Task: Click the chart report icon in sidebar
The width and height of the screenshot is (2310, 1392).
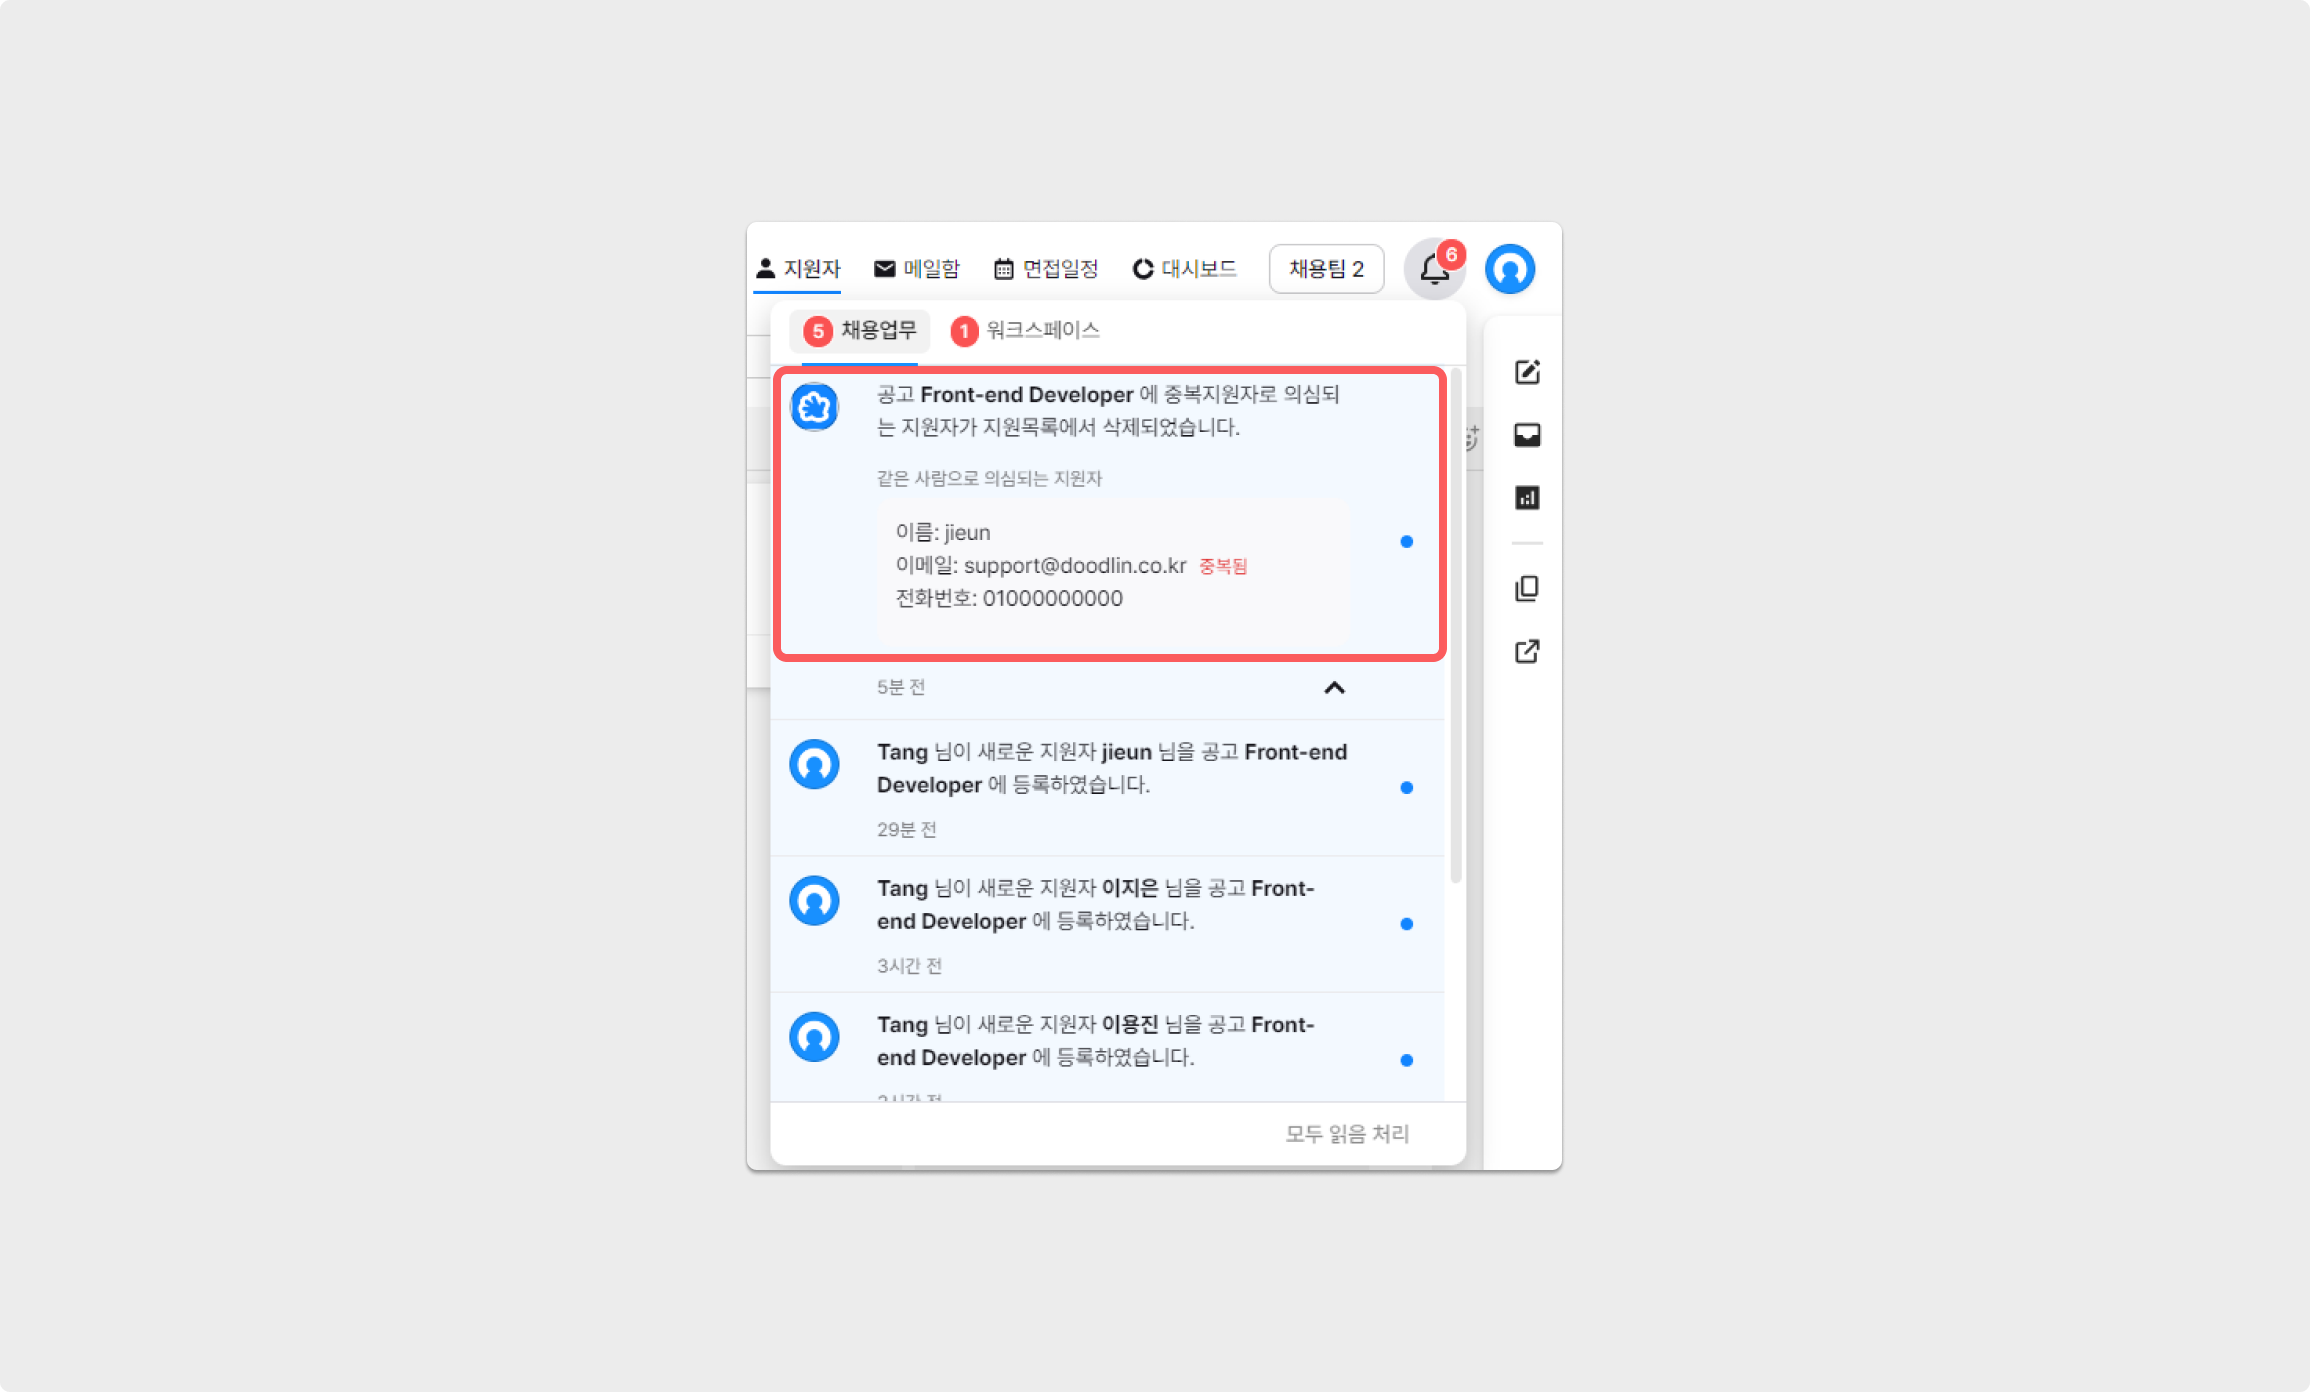Action: [1527, 498]
